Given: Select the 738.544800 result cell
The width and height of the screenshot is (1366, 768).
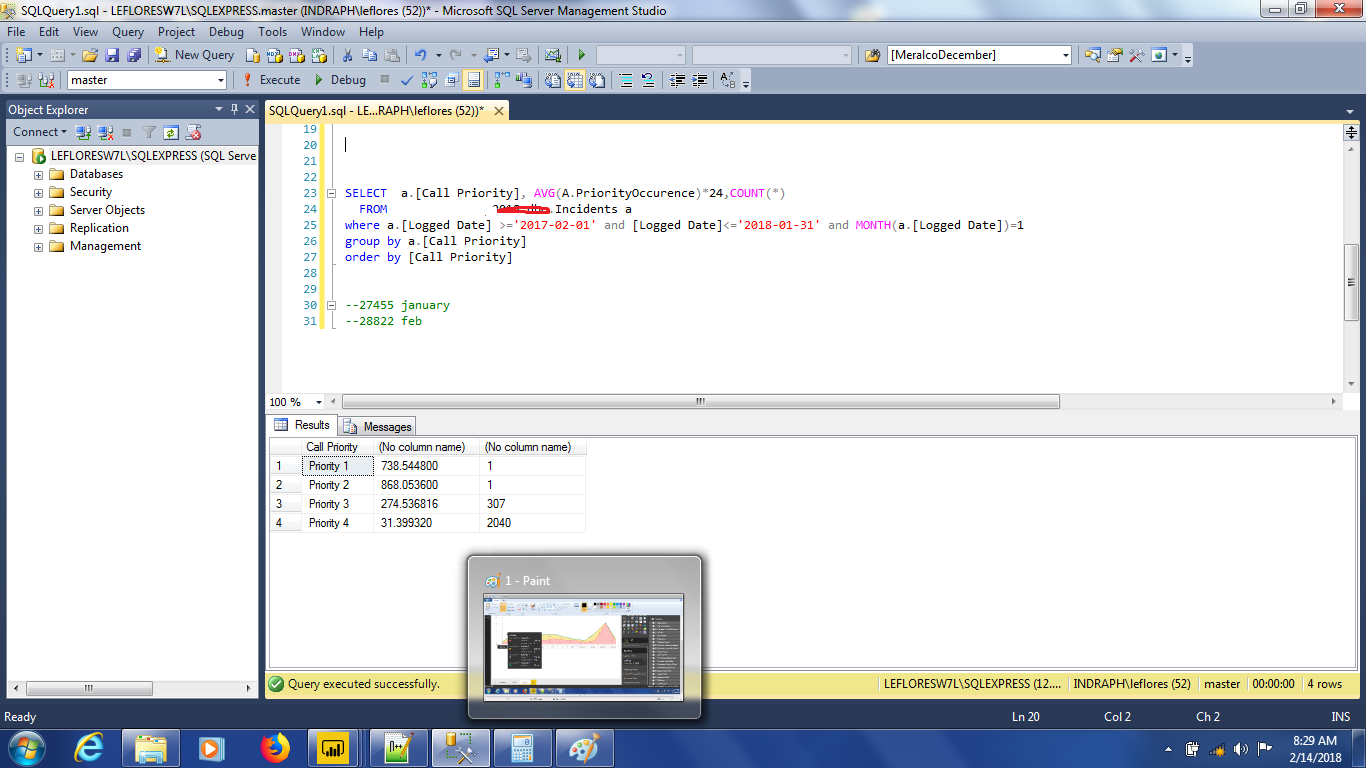Looking at the screenshot, I should [x=427, y=466].
